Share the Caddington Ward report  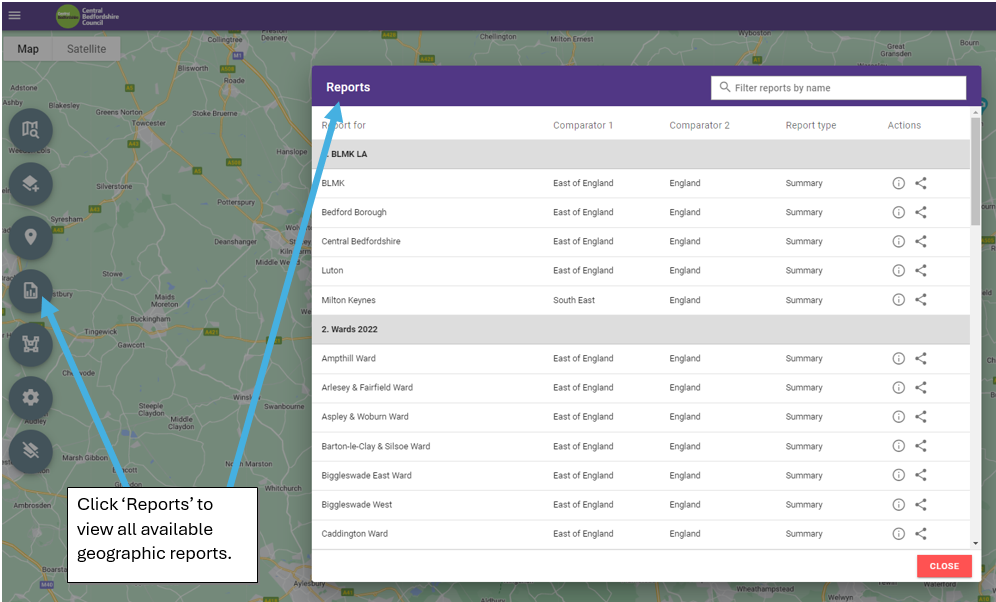[920, 533]
